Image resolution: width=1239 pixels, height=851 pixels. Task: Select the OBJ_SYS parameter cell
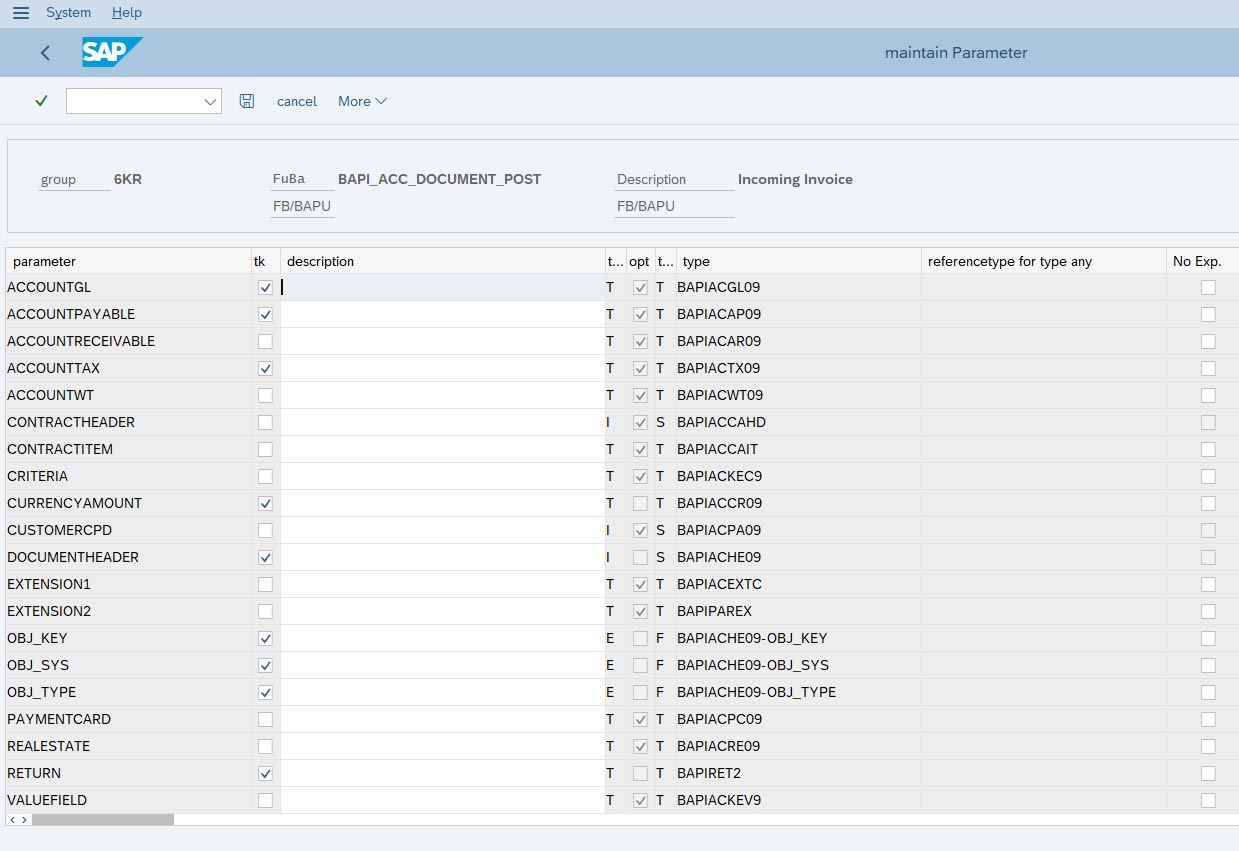click(x=128, y=665)
